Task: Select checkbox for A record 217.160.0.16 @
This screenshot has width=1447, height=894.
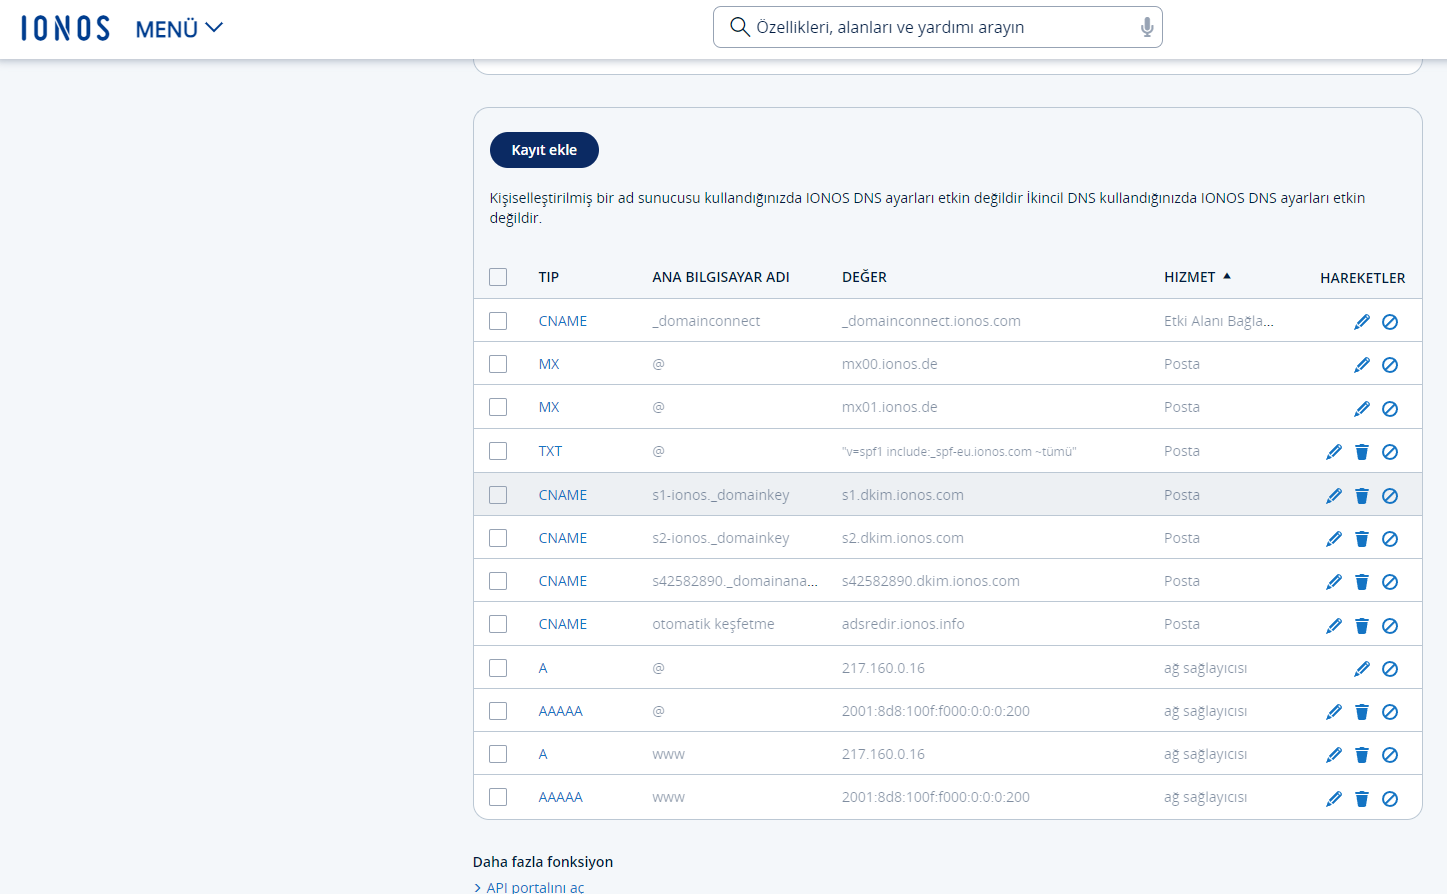Action: (x=498, y=668)
